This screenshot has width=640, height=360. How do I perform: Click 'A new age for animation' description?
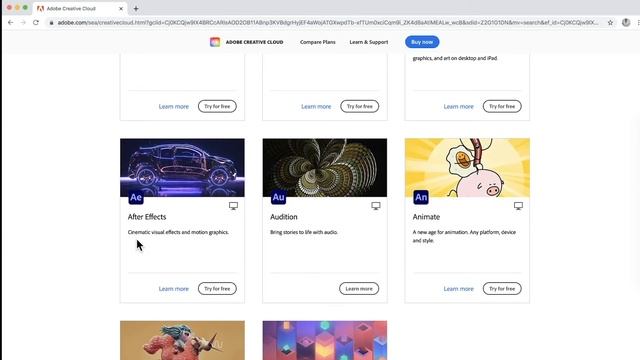point(464,236)
